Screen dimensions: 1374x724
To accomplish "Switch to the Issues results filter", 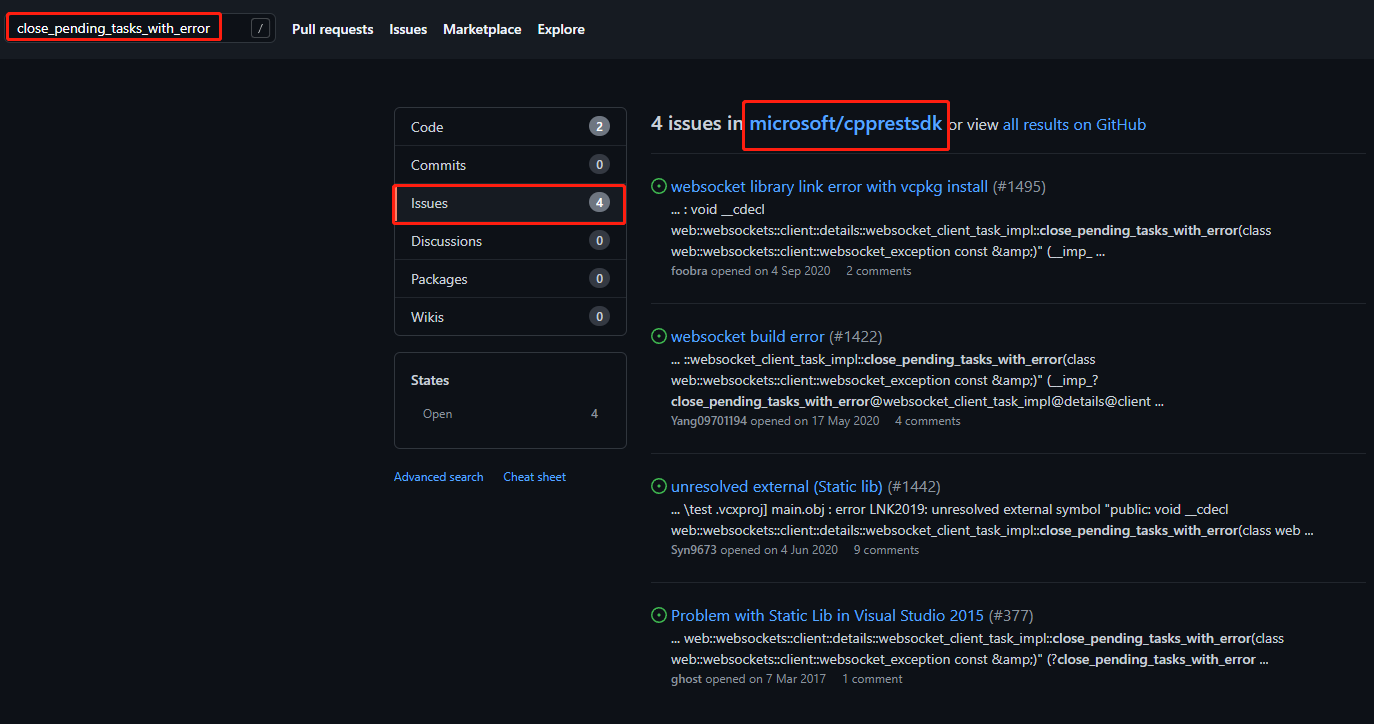I will (429, 203).
